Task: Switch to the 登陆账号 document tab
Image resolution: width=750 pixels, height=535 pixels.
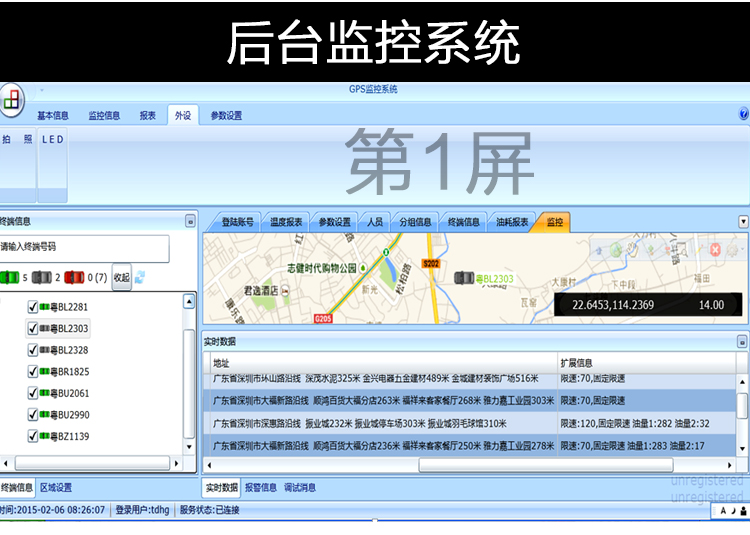Action: [237, 222]
